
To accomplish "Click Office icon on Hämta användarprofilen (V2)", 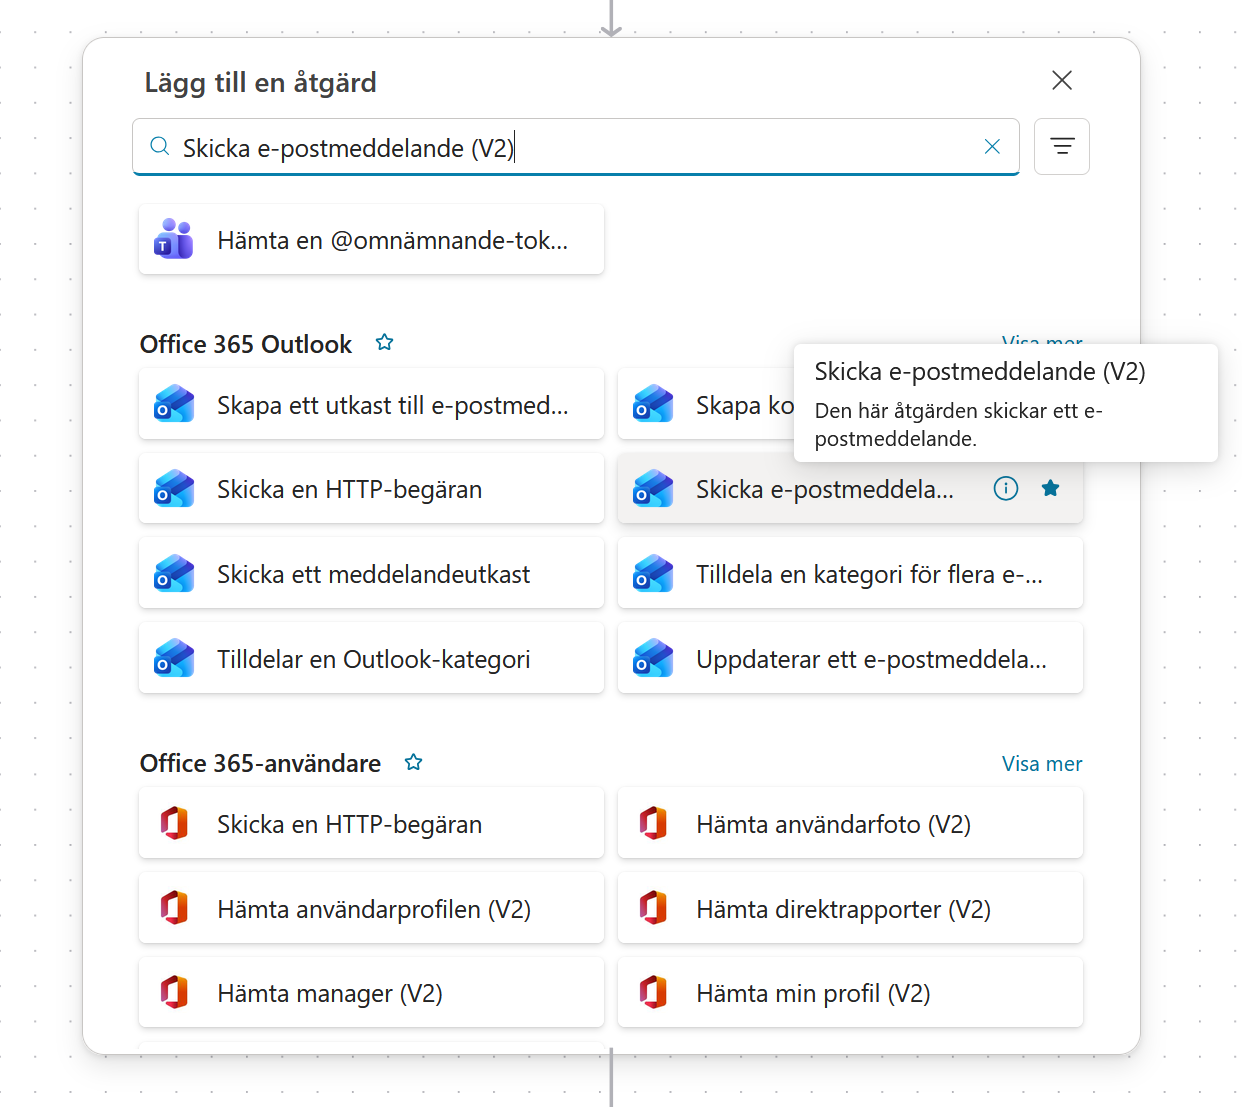I will (x=174, y=909).
